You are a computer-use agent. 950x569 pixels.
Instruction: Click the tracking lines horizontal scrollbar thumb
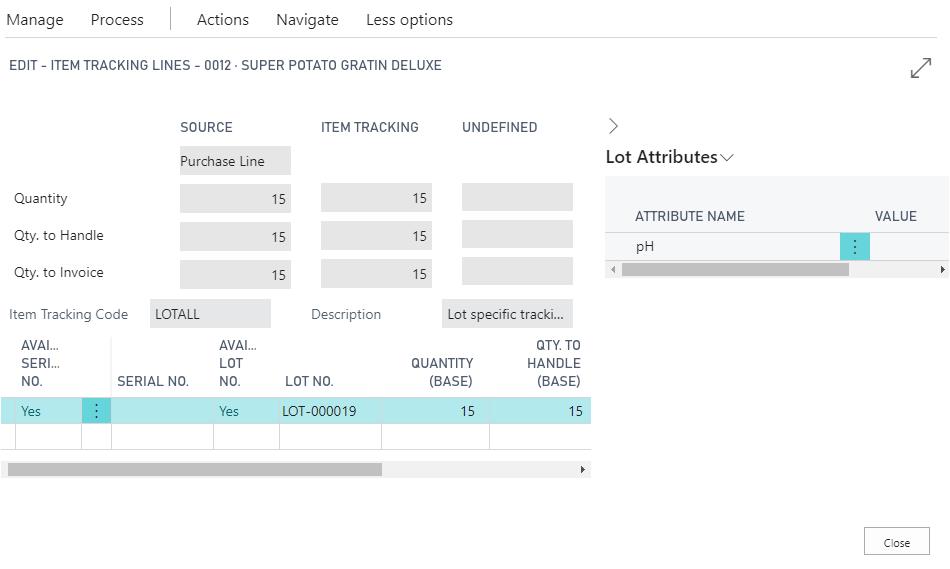[x=195, y=469]
